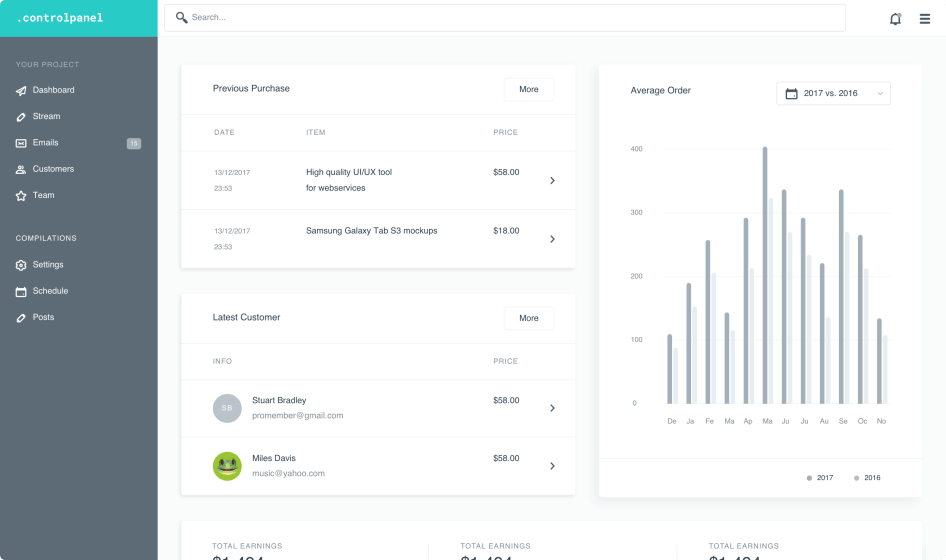Toggle the 2016 legend series
Screen dimensions: 946x560
pyautogui.click(x=867, y=478)
